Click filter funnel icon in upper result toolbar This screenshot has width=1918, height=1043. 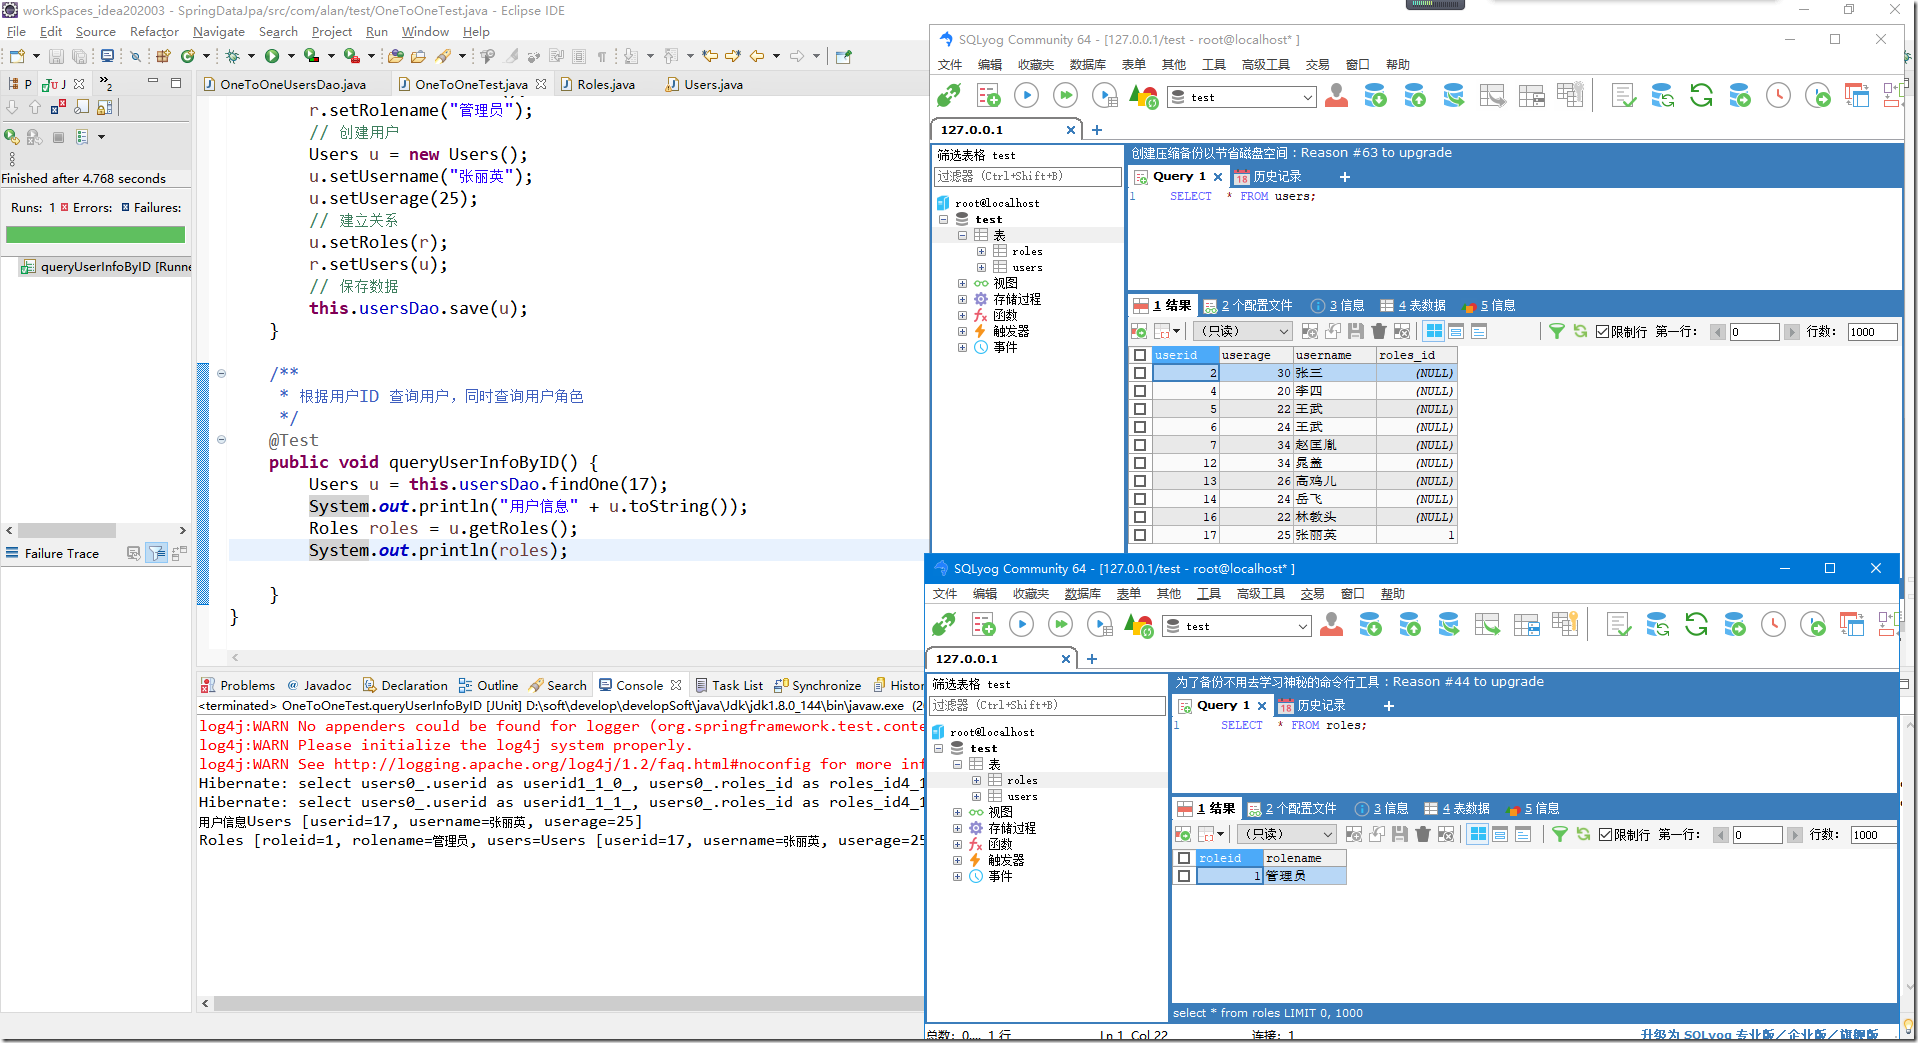[x=1557, y=331]
